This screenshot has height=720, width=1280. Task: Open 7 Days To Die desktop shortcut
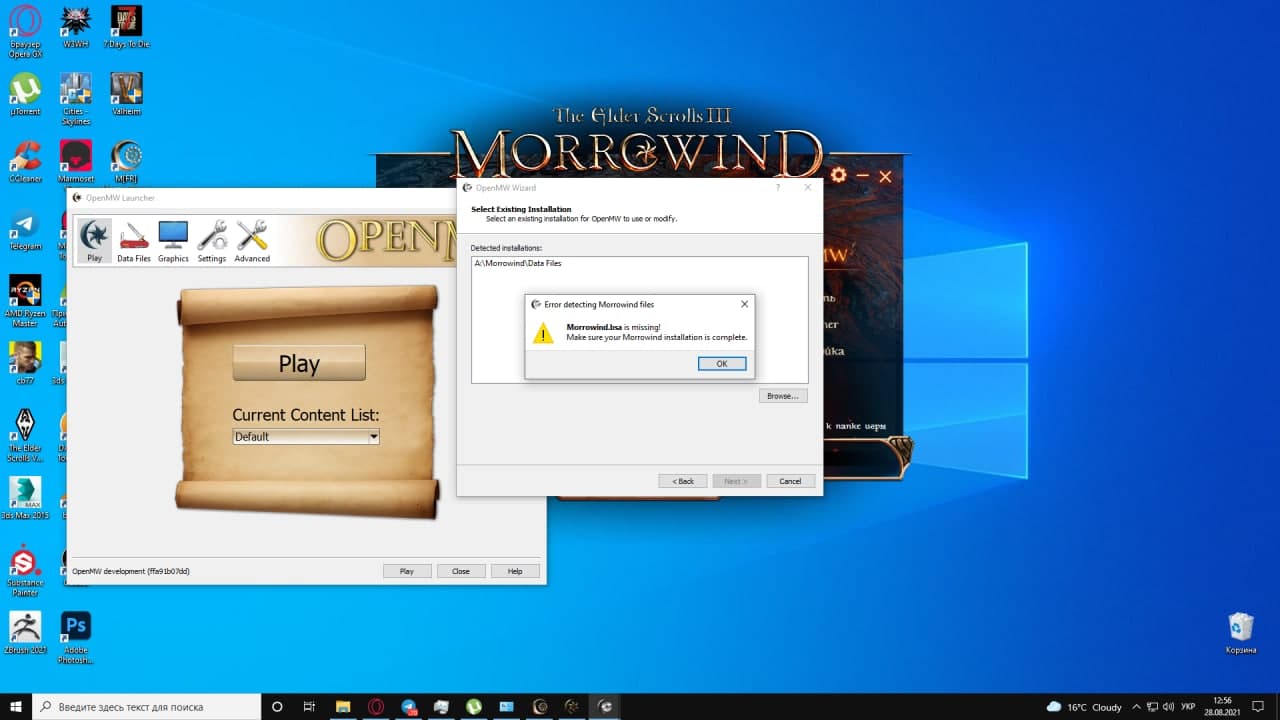pyautogui.click(x=126, y=27)
